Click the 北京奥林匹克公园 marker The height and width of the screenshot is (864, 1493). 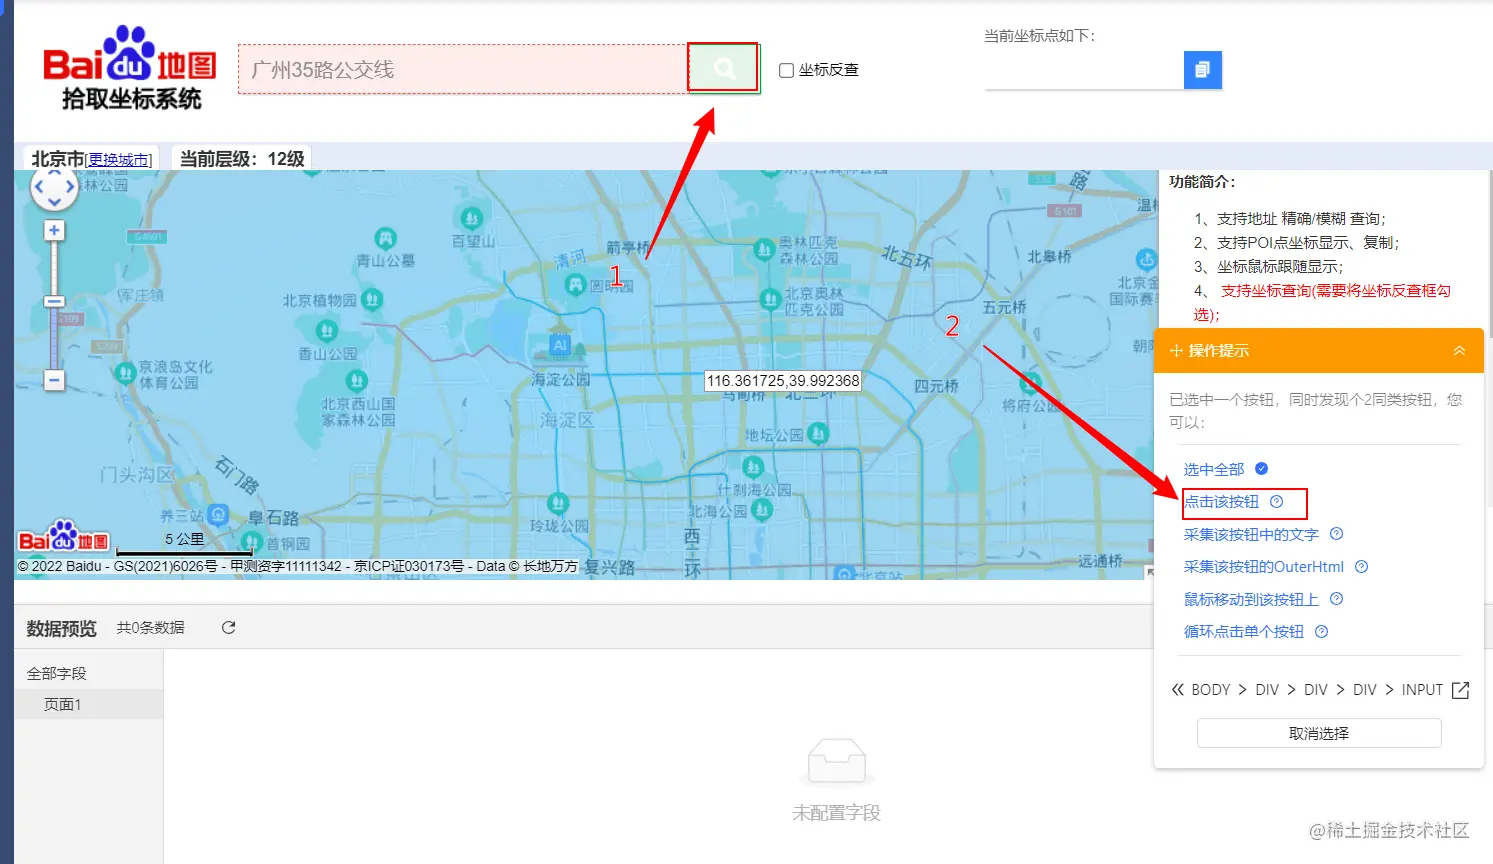coord(769,299)
